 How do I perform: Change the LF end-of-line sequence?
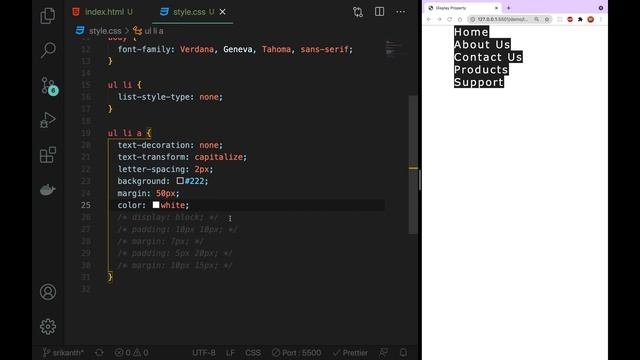[230, 352]
